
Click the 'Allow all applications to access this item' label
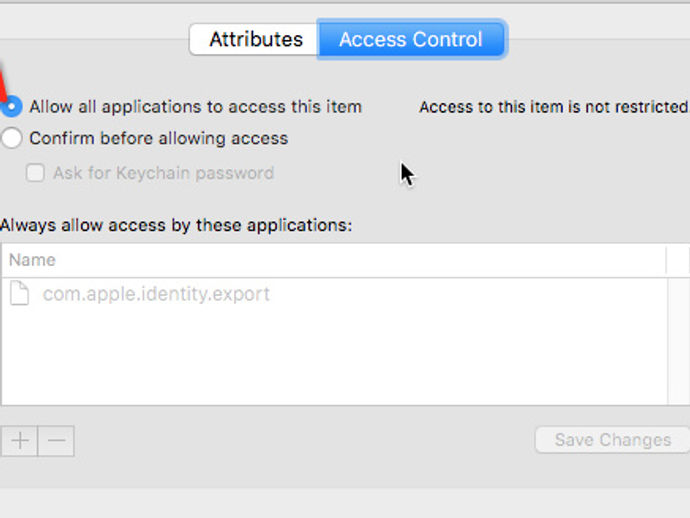pyautogui.click(x=195, y=107)
